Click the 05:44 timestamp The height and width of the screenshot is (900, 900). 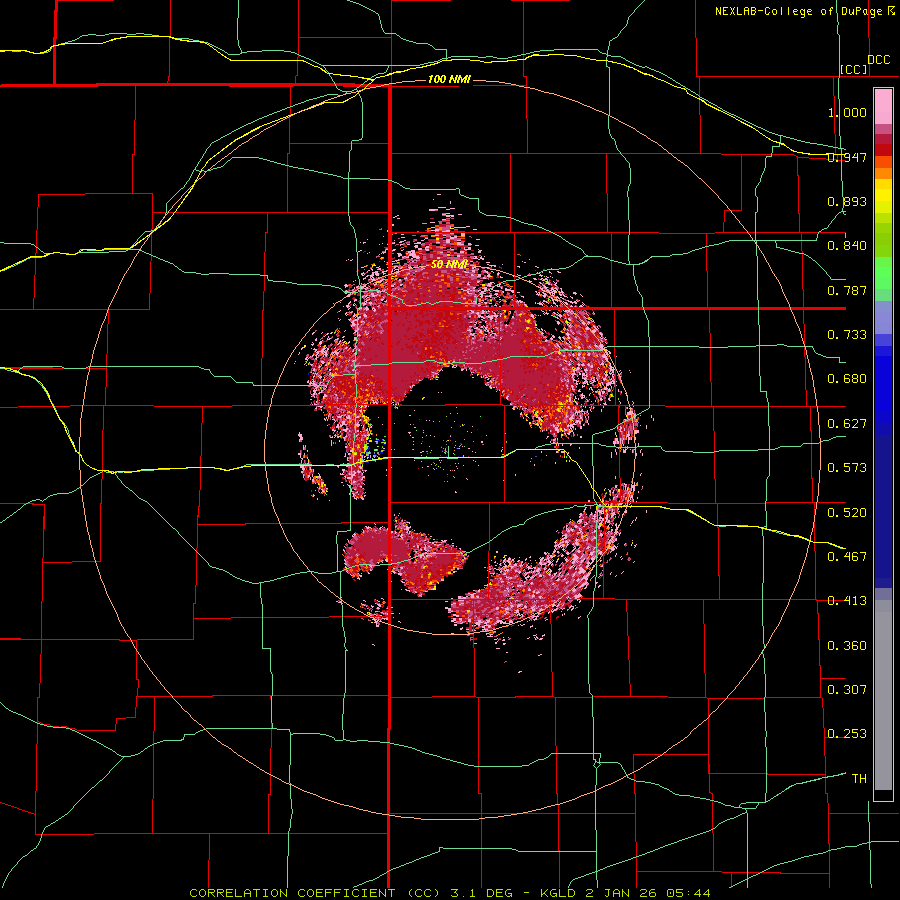pos(688,893)
